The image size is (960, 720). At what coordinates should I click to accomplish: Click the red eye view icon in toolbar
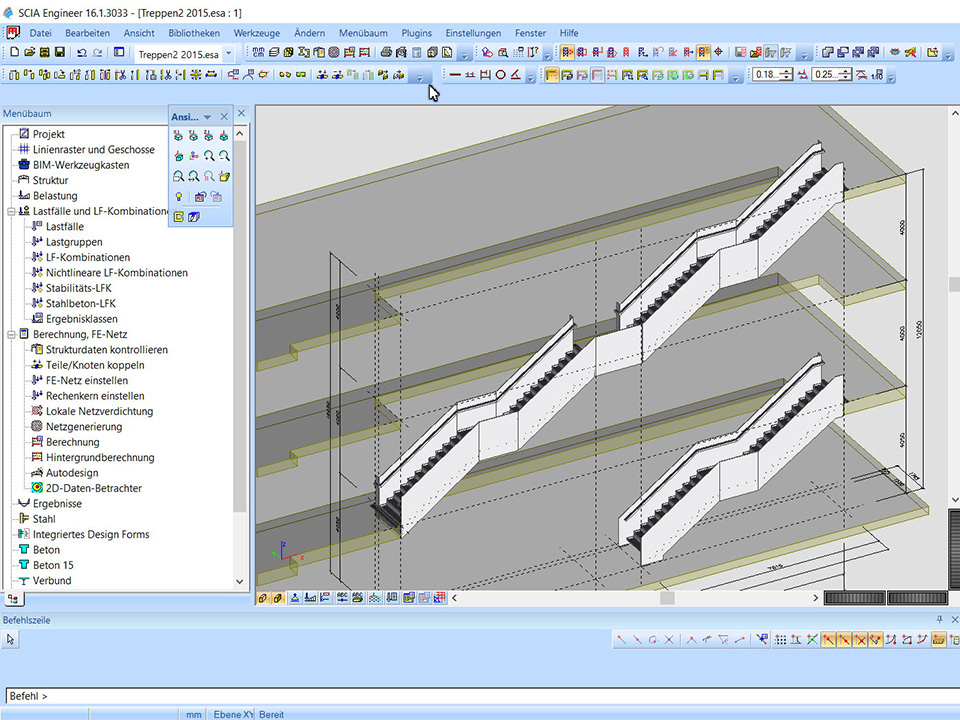coord(894,52)
